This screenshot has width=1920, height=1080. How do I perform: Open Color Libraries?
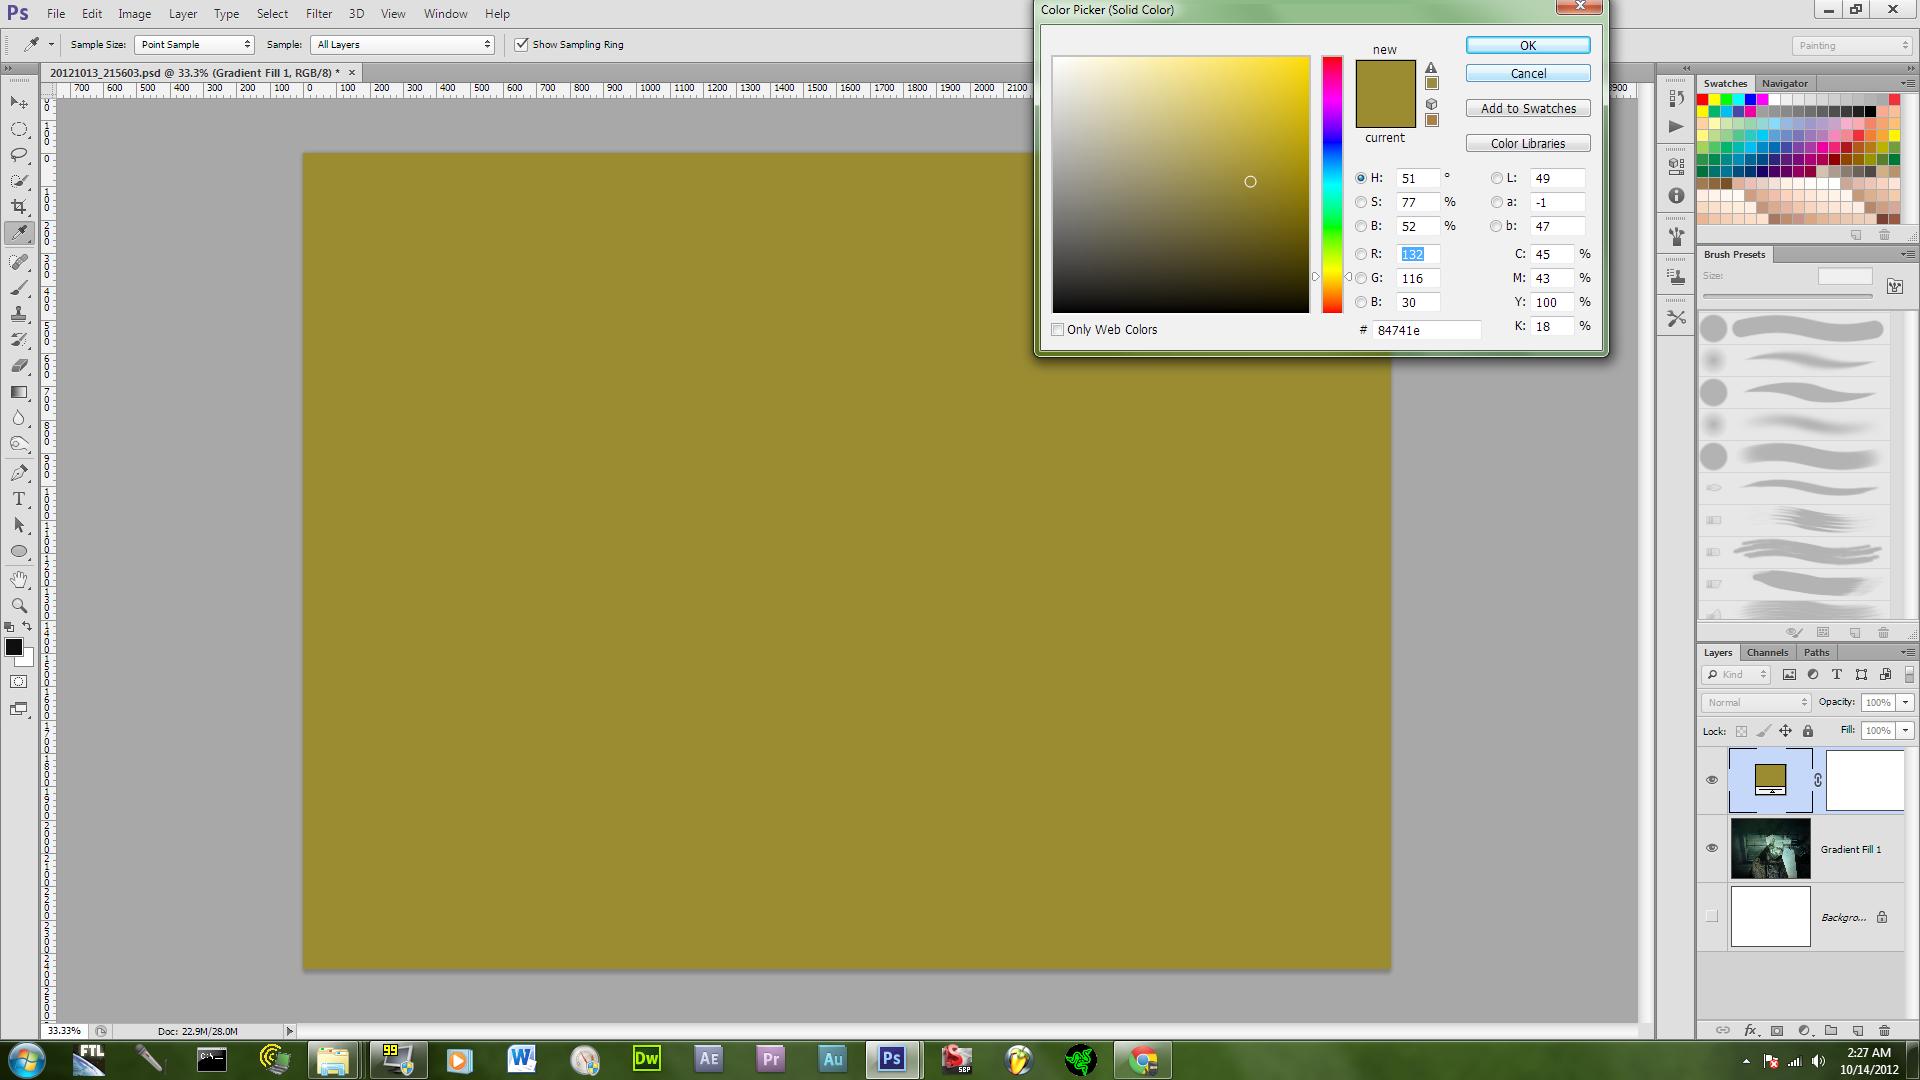(1527, 144)
